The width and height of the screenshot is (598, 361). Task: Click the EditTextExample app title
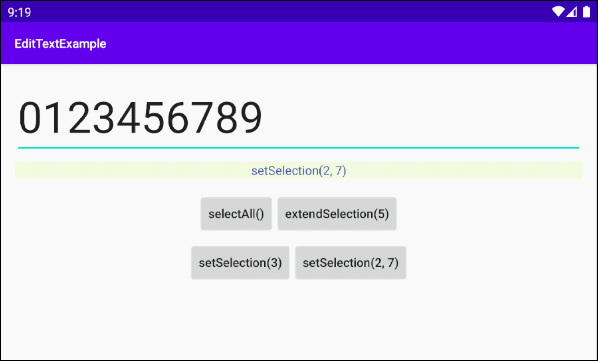60,44
